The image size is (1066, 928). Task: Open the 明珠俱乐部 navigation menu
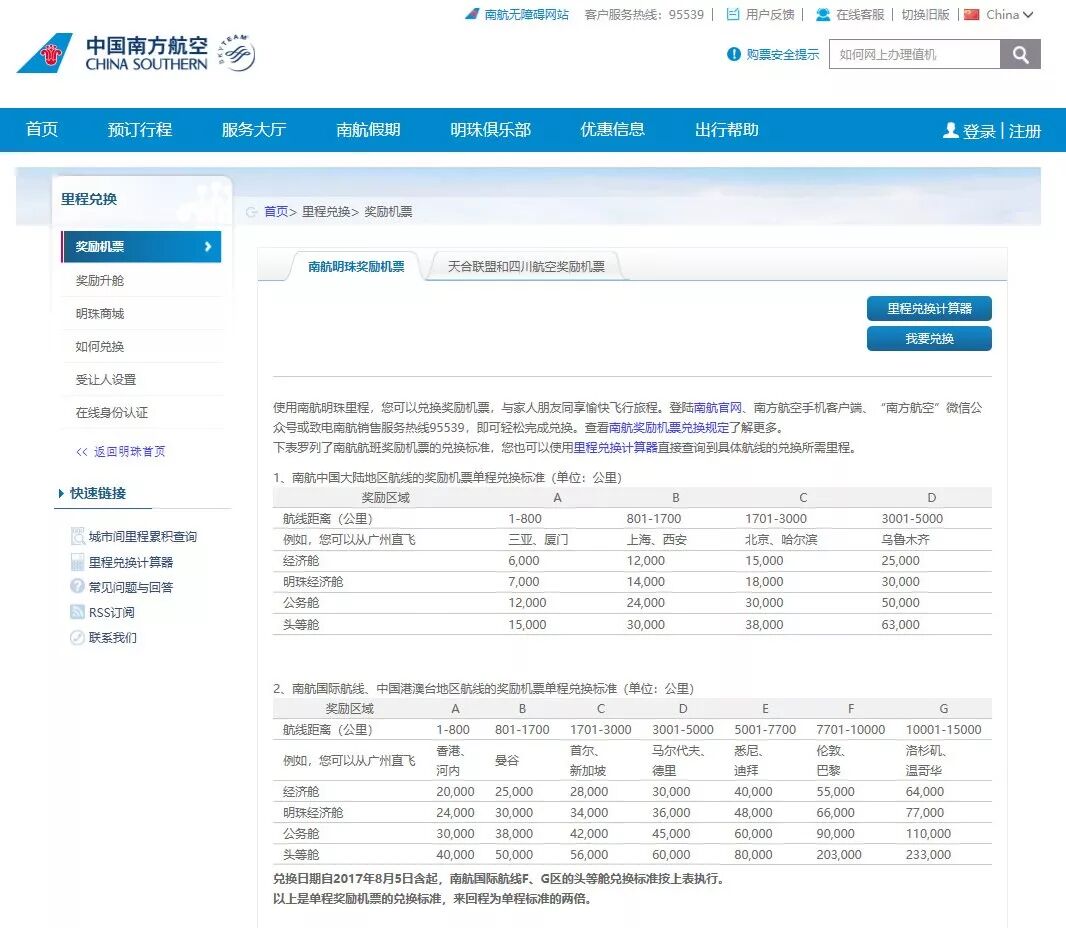(490, 129)
